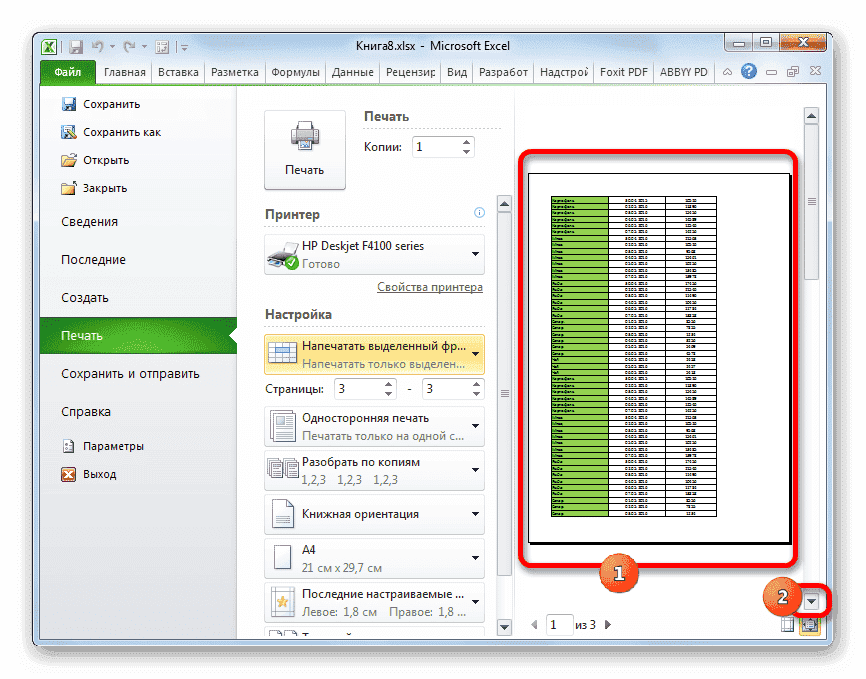Click the Save icon on the Quick Access toolbar

click(77, 46)
